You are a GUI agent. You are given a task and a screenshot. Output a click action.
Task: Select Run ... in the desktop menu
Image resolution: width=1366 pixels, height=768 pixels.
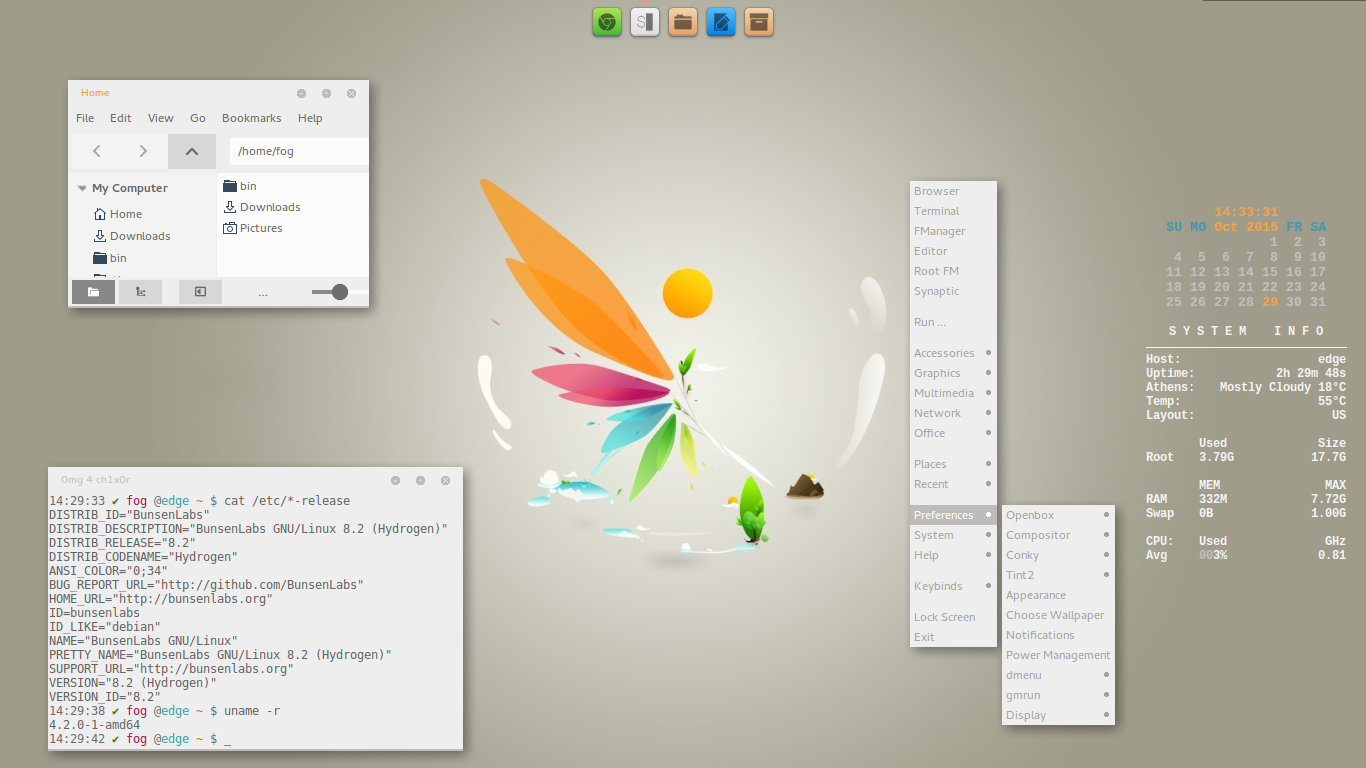[x=953, y=322]
